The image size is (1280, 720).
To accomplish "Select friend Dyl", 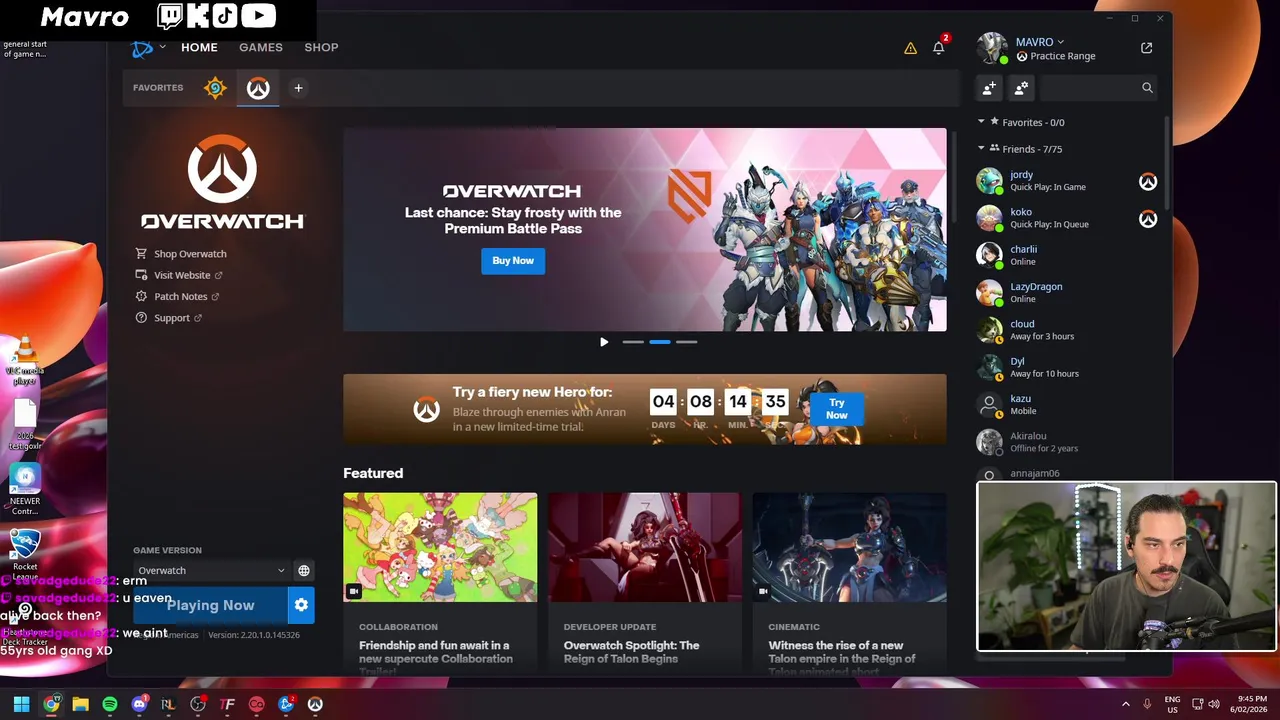I will [1066, 367].
